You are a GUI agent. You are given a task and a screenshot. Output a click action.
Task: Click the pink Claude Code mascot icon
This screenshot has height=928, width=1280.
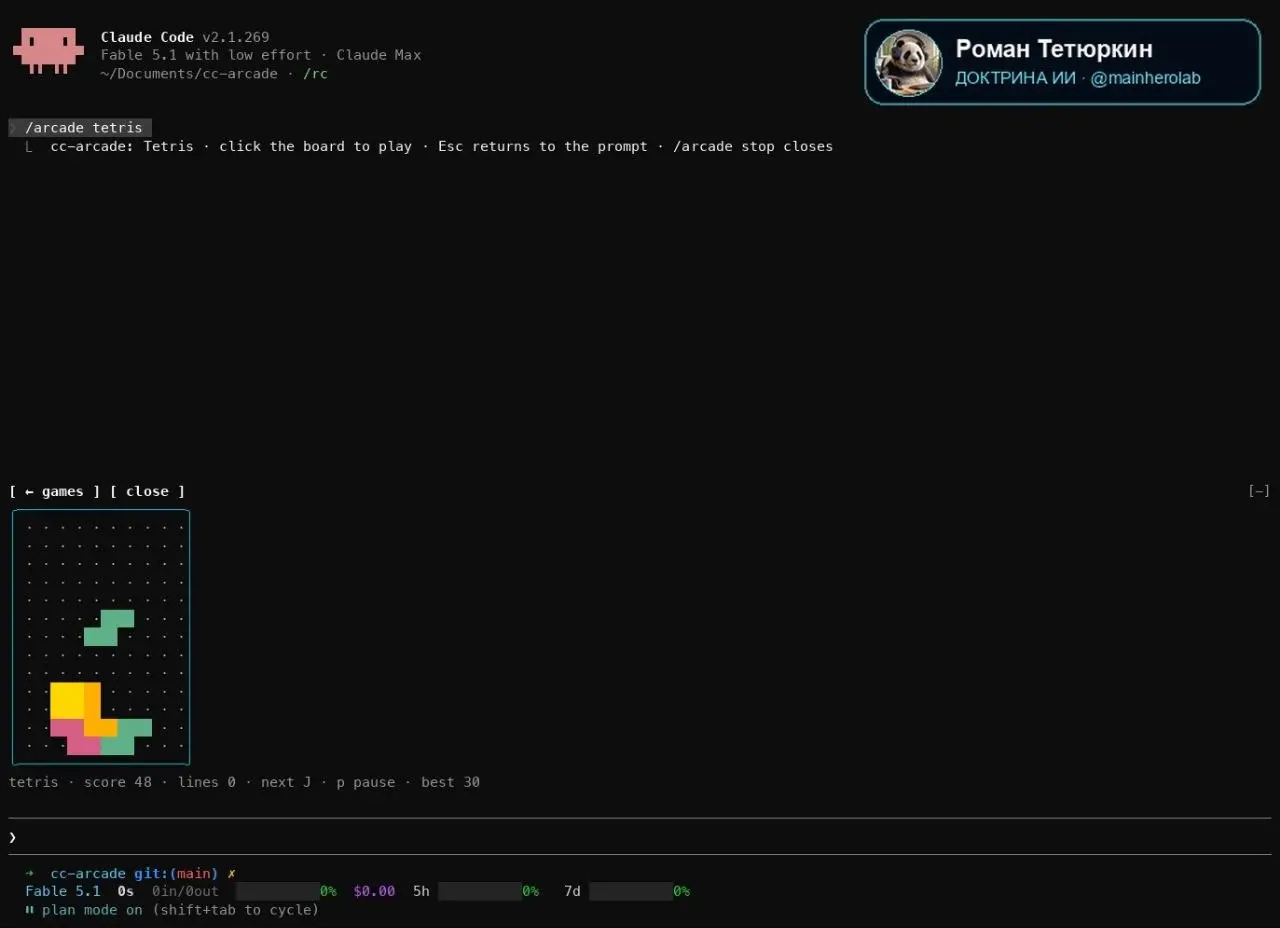[48, 50]
